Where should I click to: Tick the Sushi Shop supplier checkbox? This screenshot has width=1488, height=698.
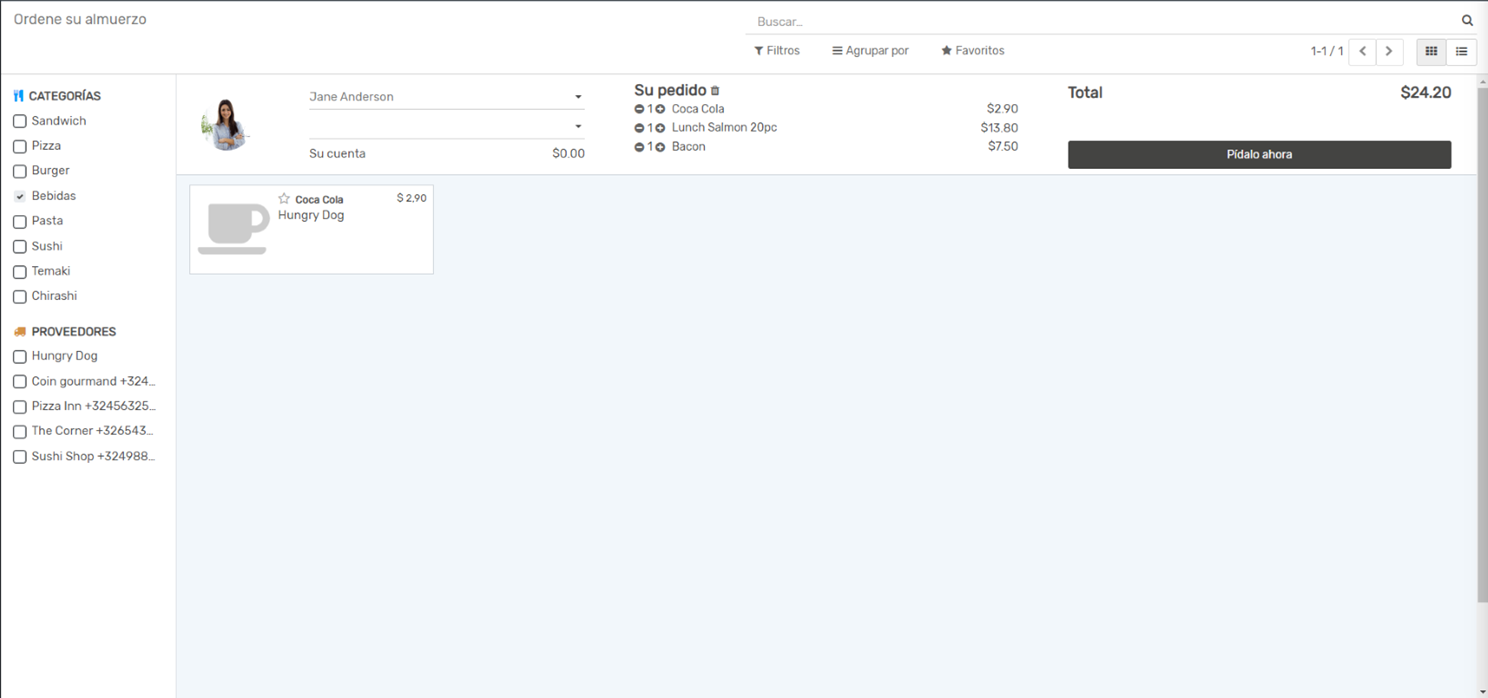(20, 457)
